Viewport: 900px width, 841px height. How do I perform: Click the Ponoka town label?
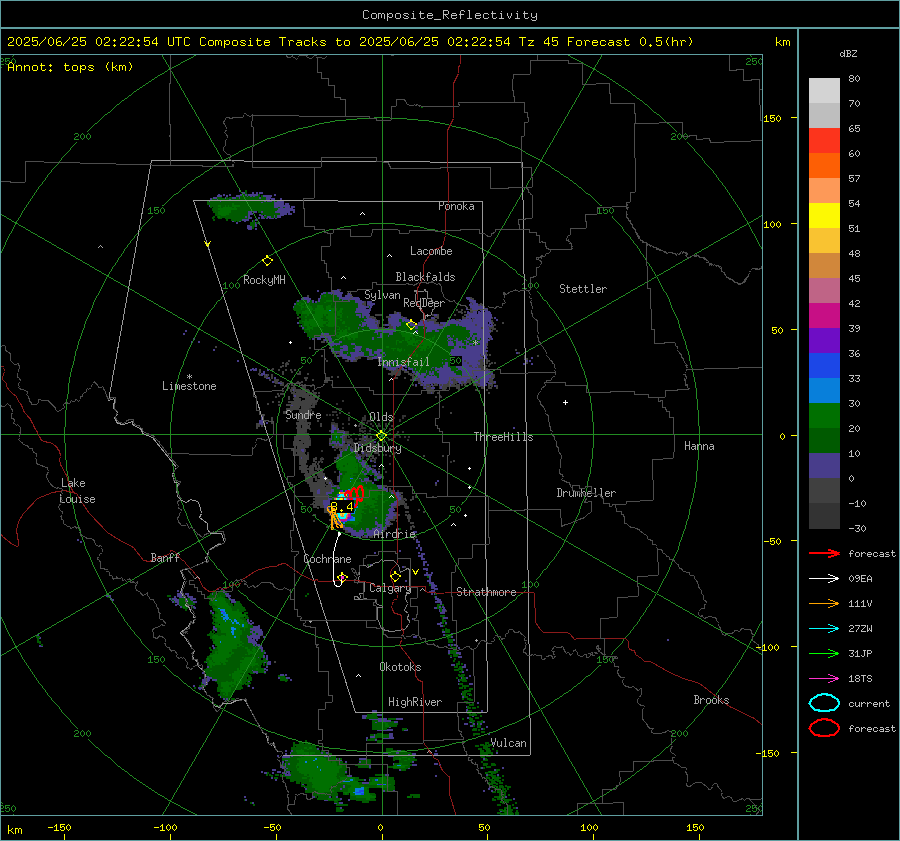click(456, 206)
